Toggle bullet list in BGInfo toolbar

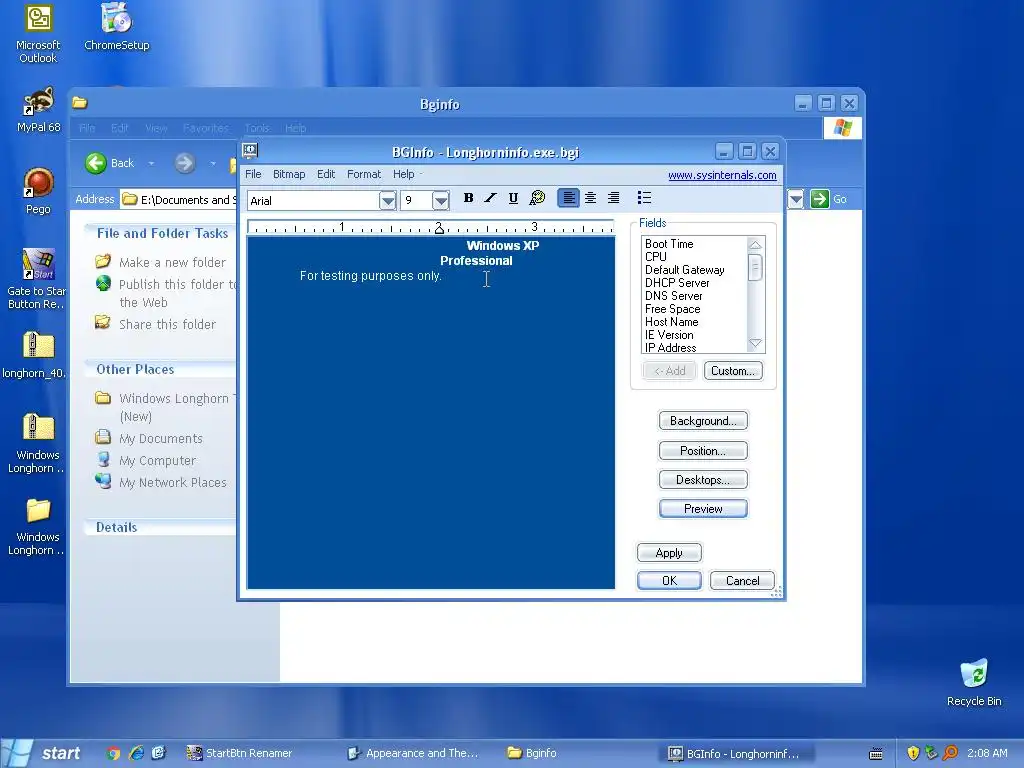(644, 198)
